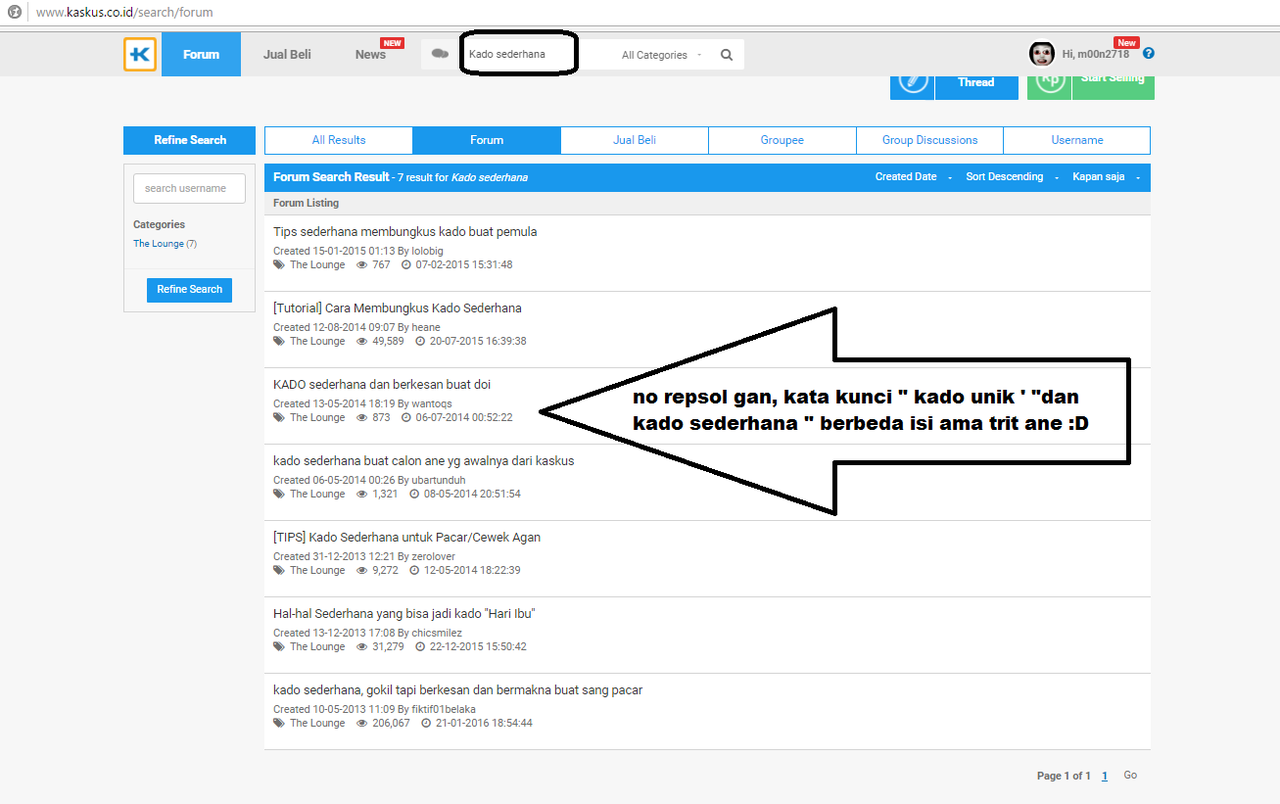Click the blue Refine Search button in sidebar
Image resolution: width=1280 pixels, height=804 pixels.
pyautogui.click(x=189, y=289)
